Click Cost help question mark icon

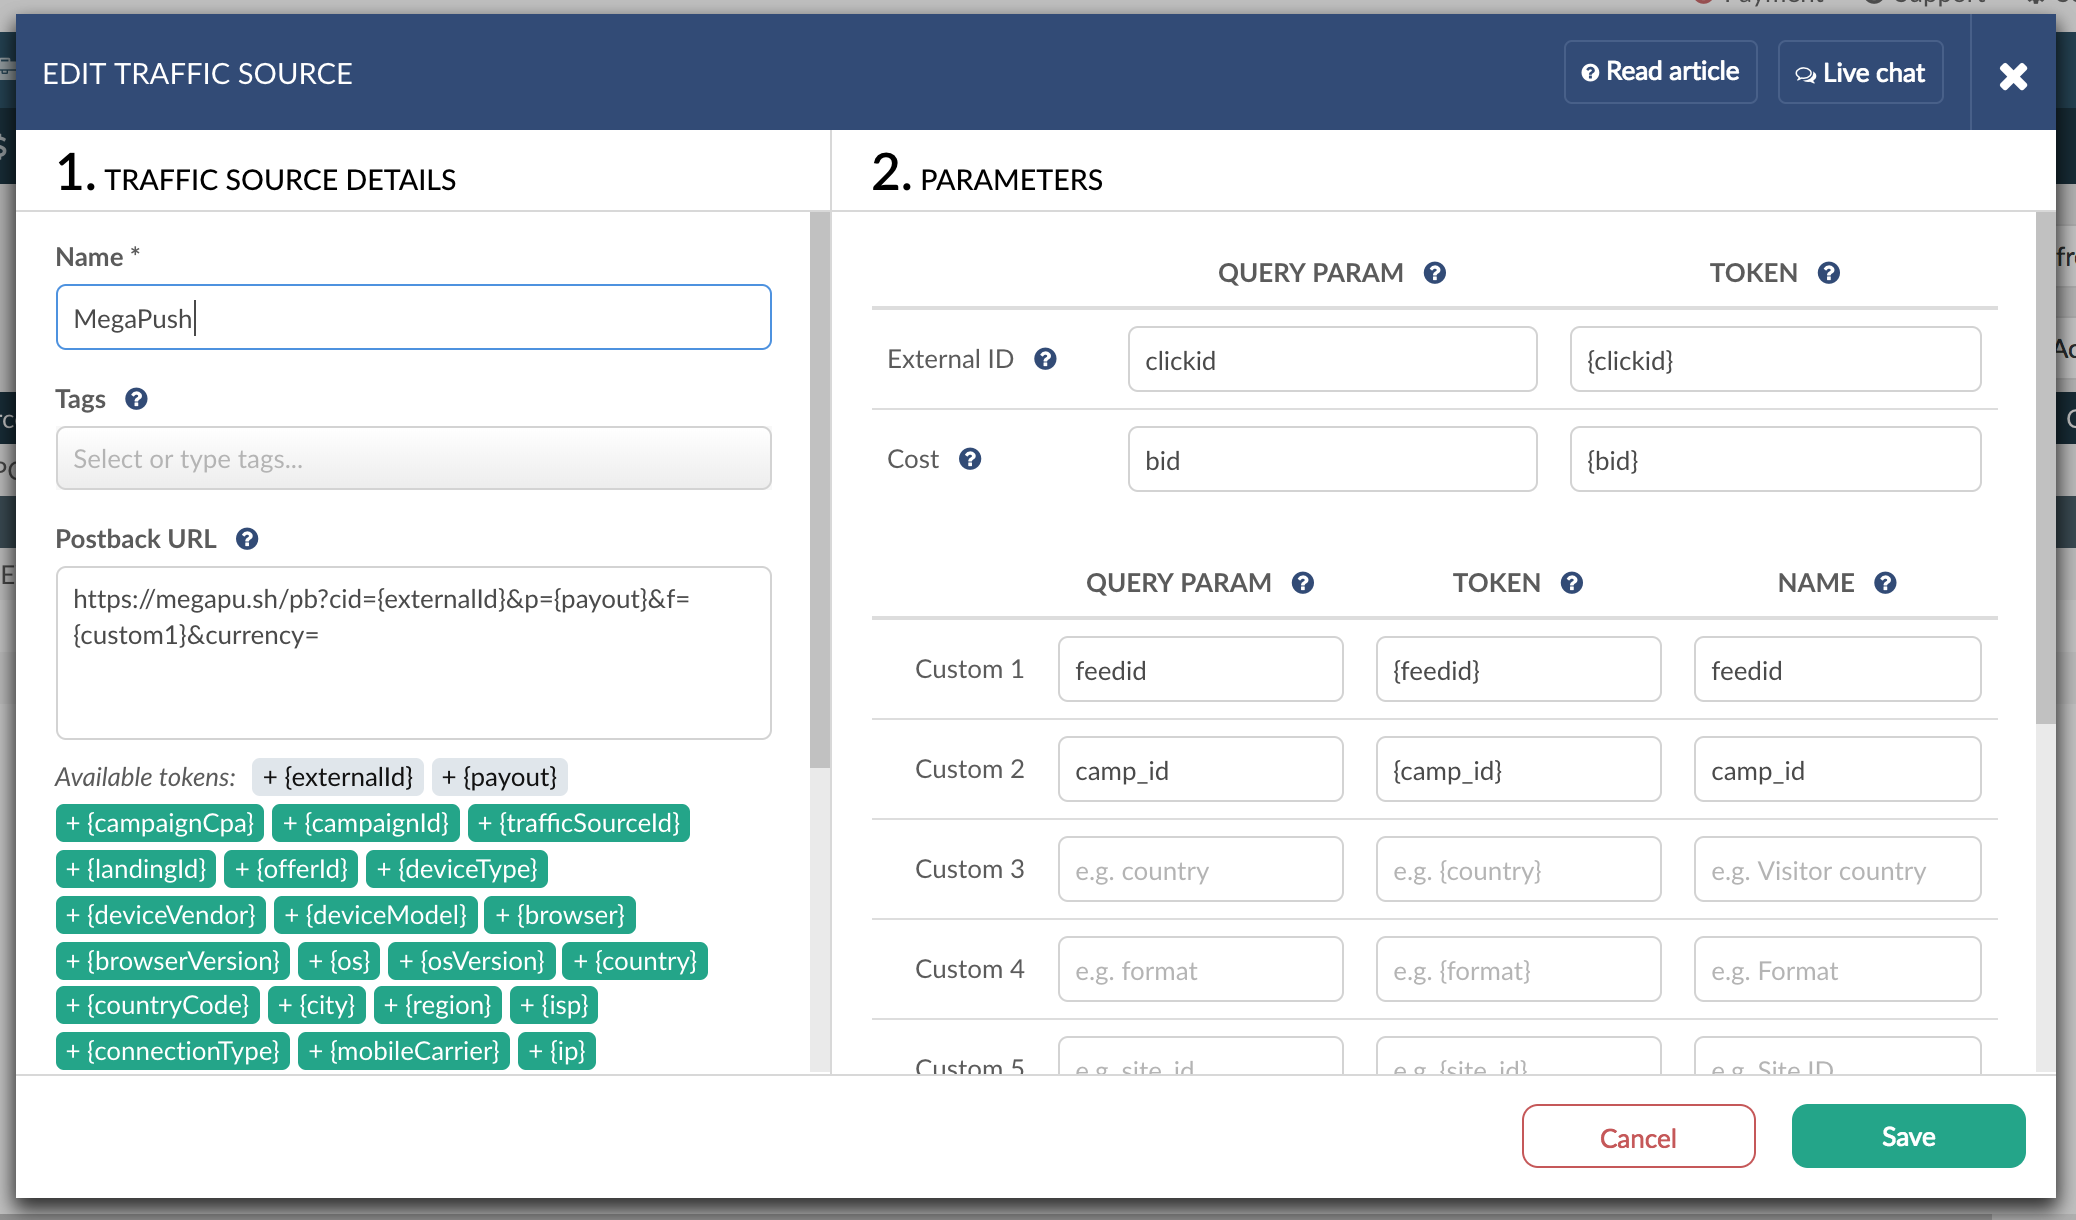pos(969,459)
